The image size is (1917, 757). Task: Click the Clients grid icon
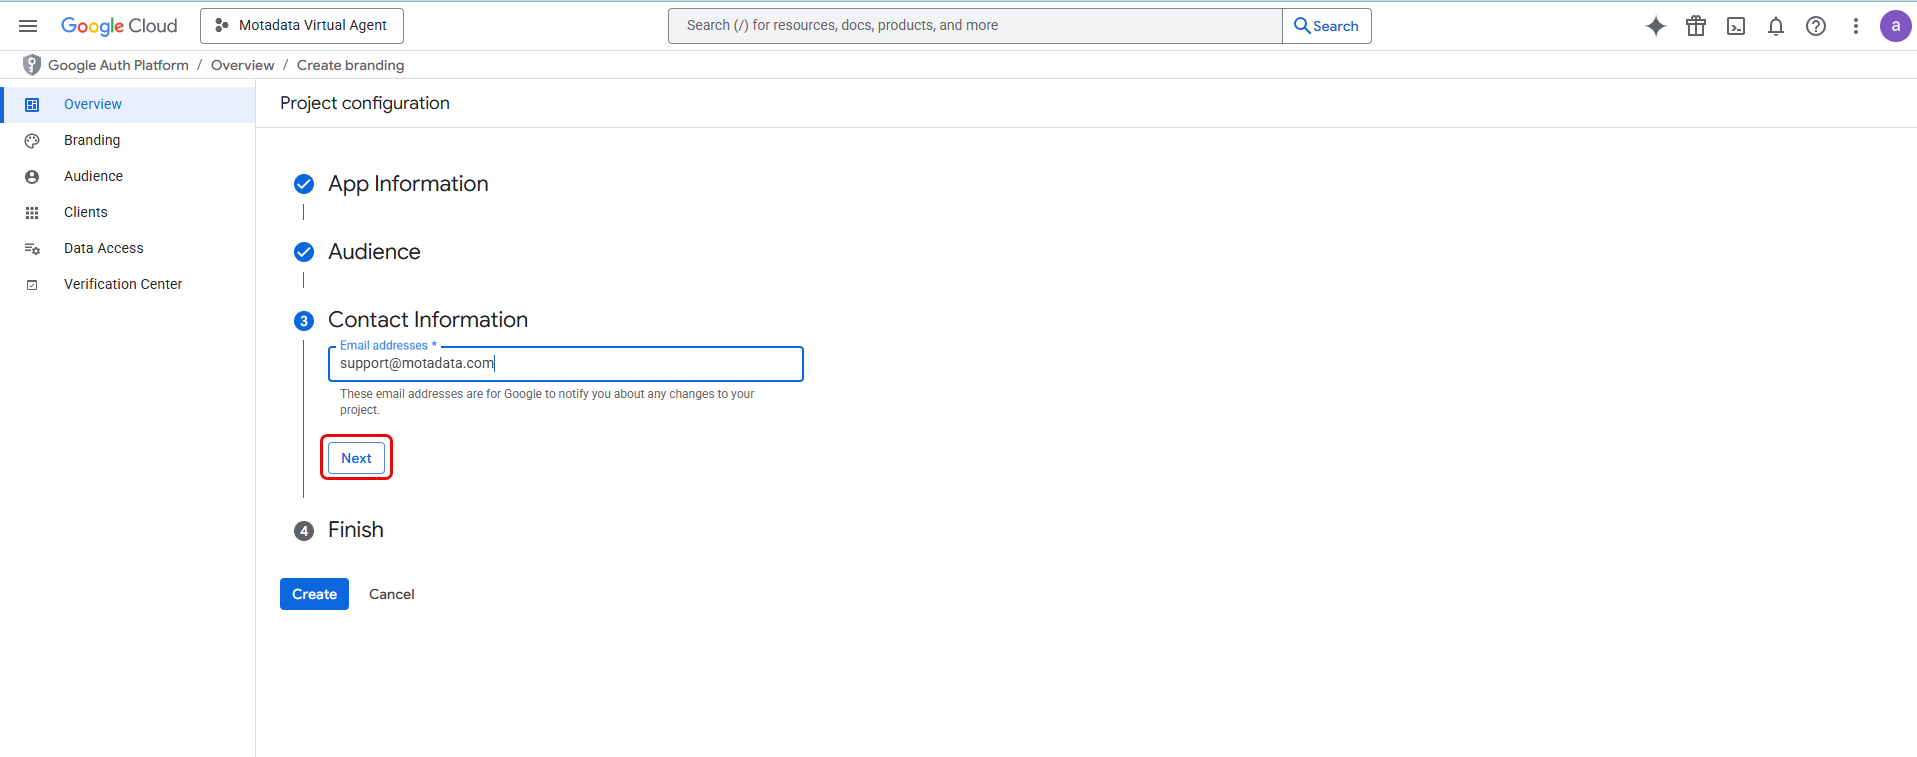click(x=32, y=213)
